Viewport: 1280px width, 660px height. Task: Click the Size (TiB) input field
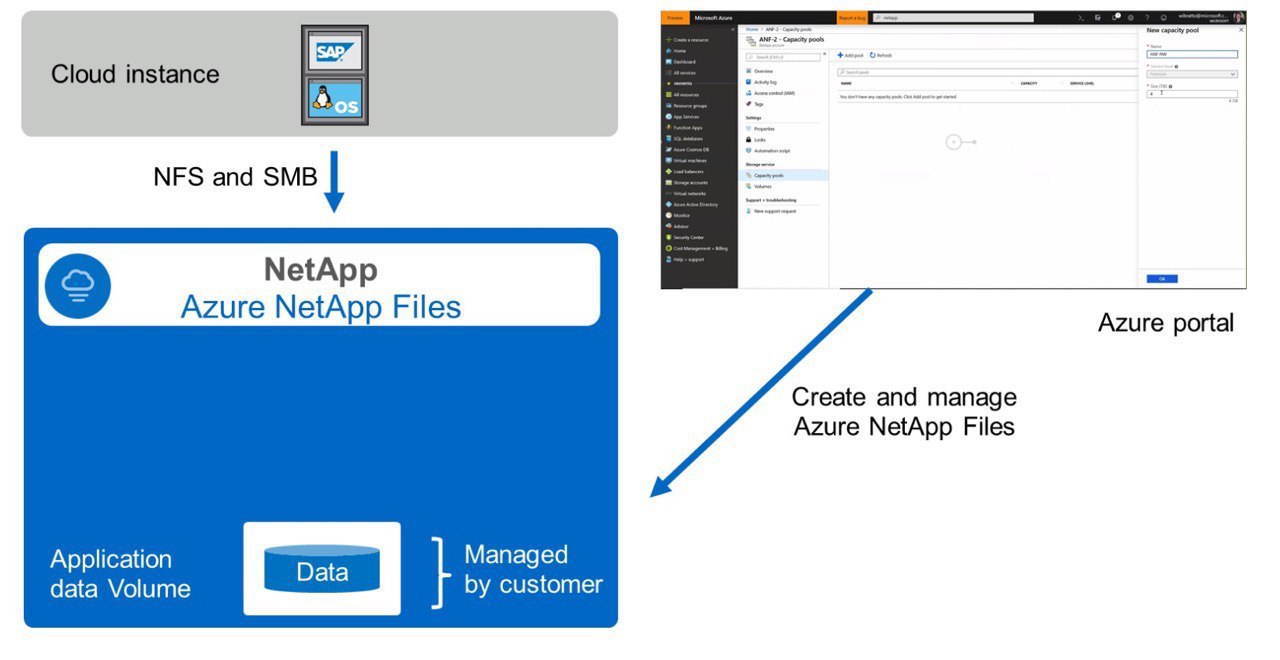[x=1192, y=94]
